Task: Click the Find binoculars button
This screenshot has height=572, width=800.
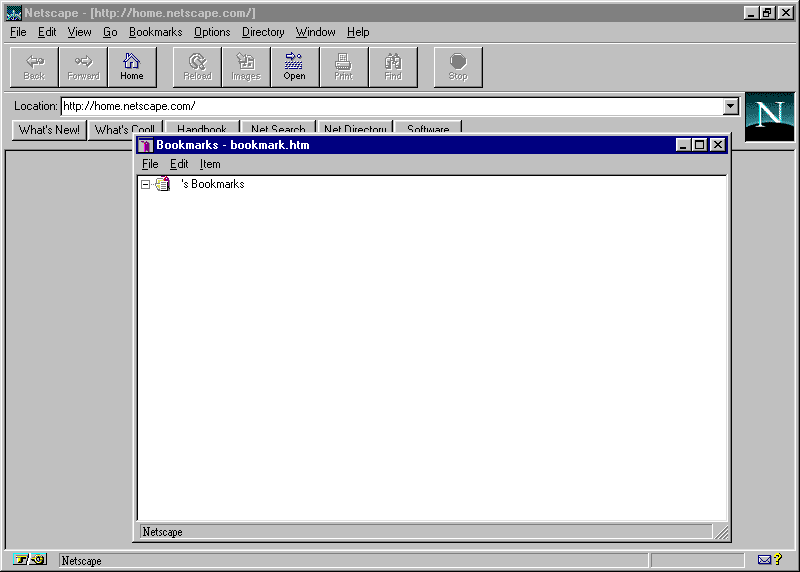Action: 393,67
